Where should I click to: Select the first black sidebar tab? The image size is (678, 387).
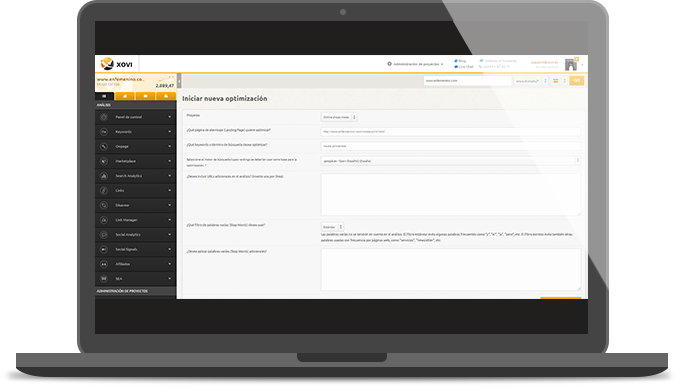104,96
